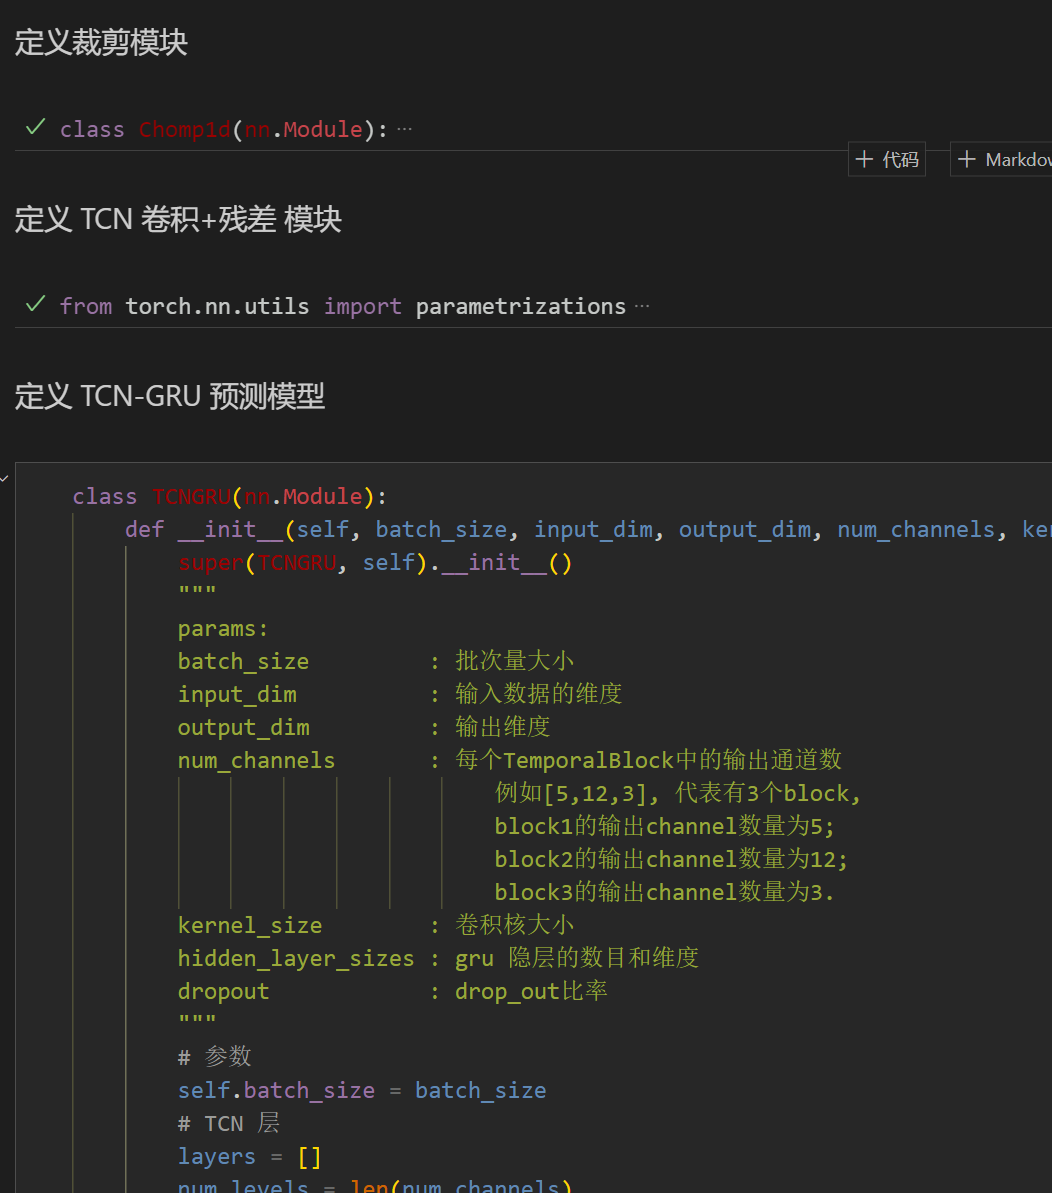Image resolution: width=1052 pixels, height=1193 pixels.
Task: Click the green checkmark beside the Chomp1d cell
Action: point(34,127)
